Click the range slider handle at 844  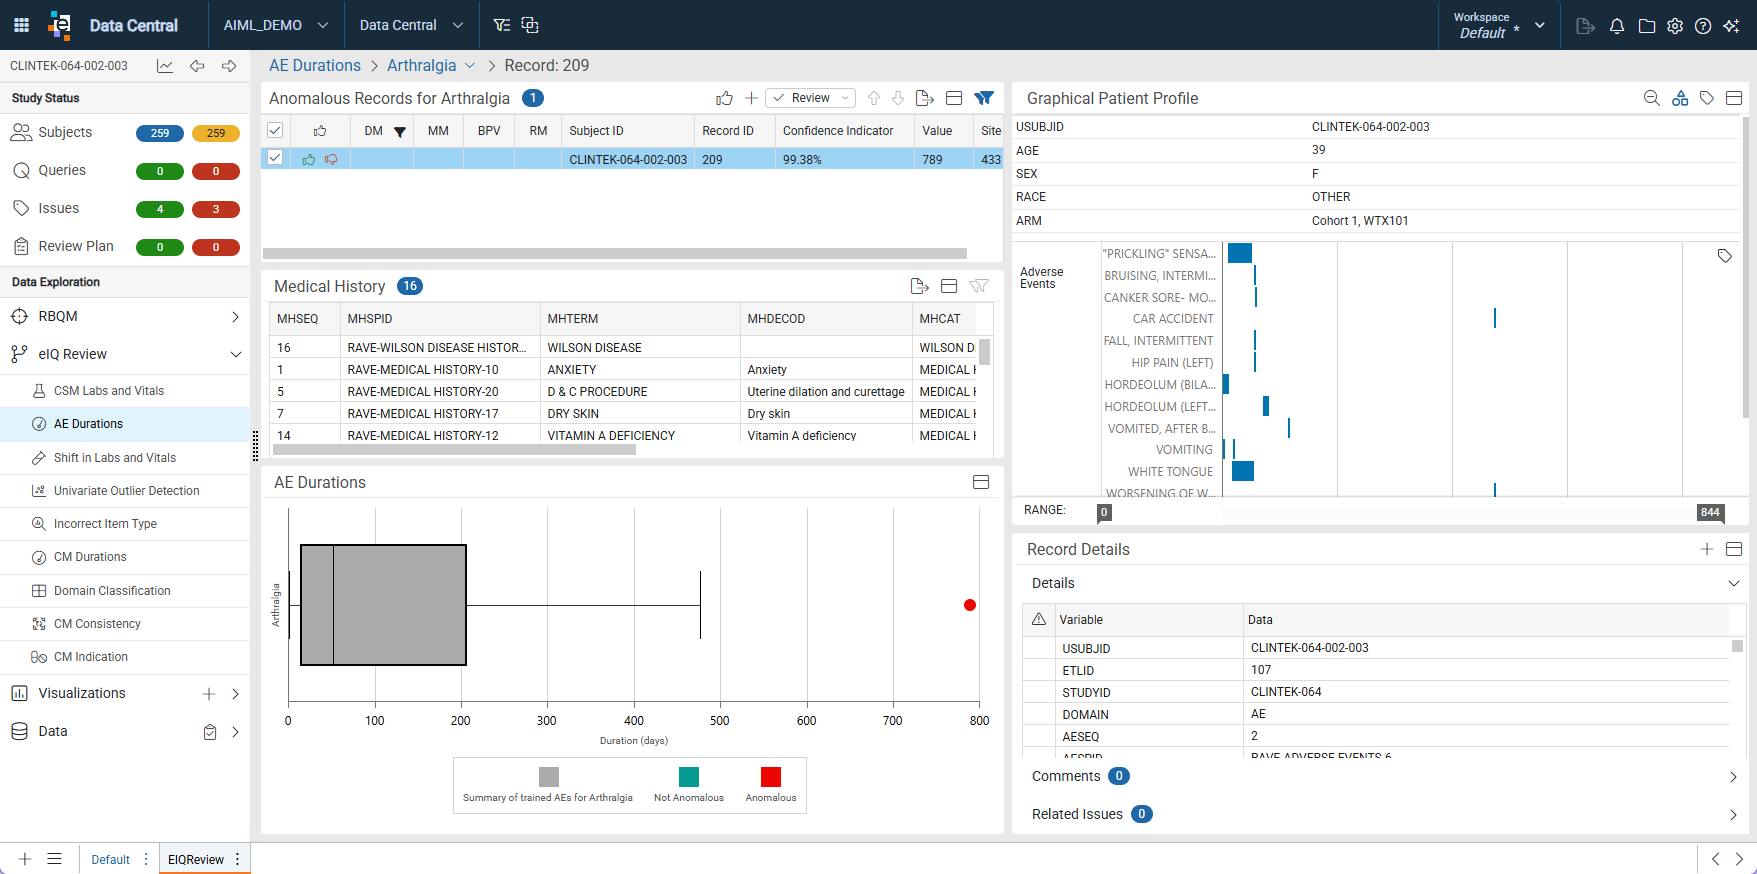click(x=1710, y=512)
